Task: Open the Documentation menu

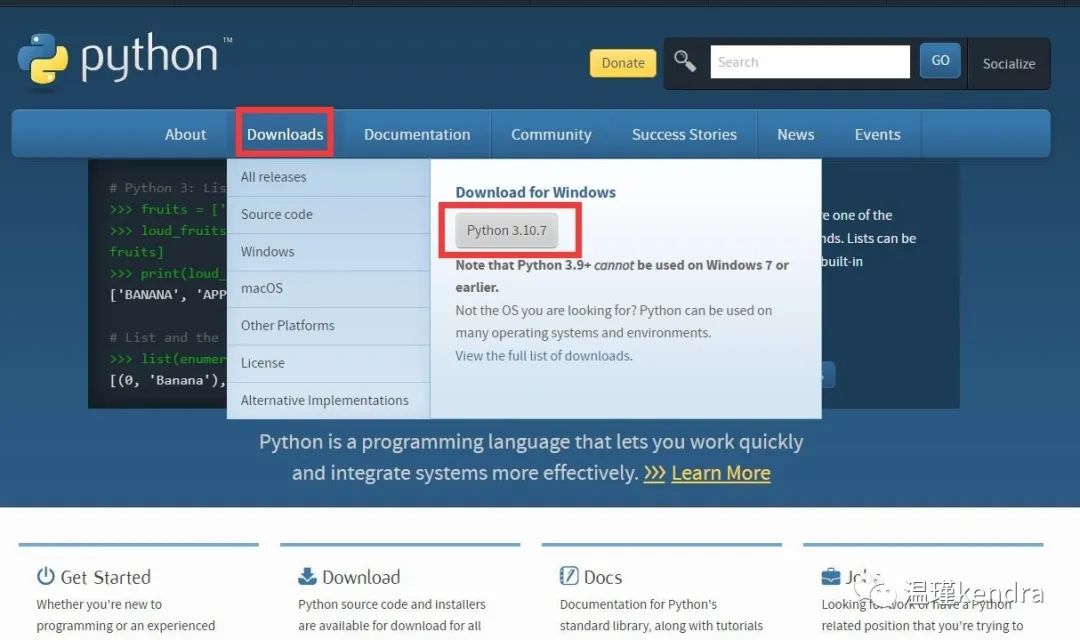Action: coord(417,134)
